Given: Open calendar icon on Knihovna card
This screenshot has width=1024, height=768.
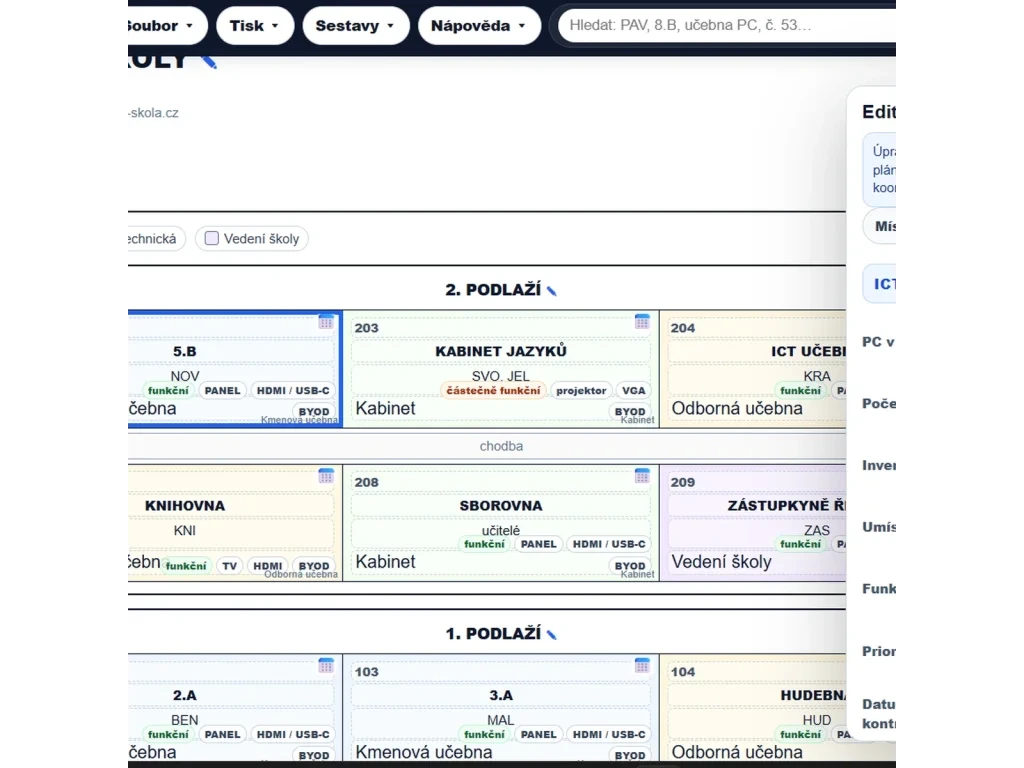Looking at the screenshot, I should click(x=326, y=475).
